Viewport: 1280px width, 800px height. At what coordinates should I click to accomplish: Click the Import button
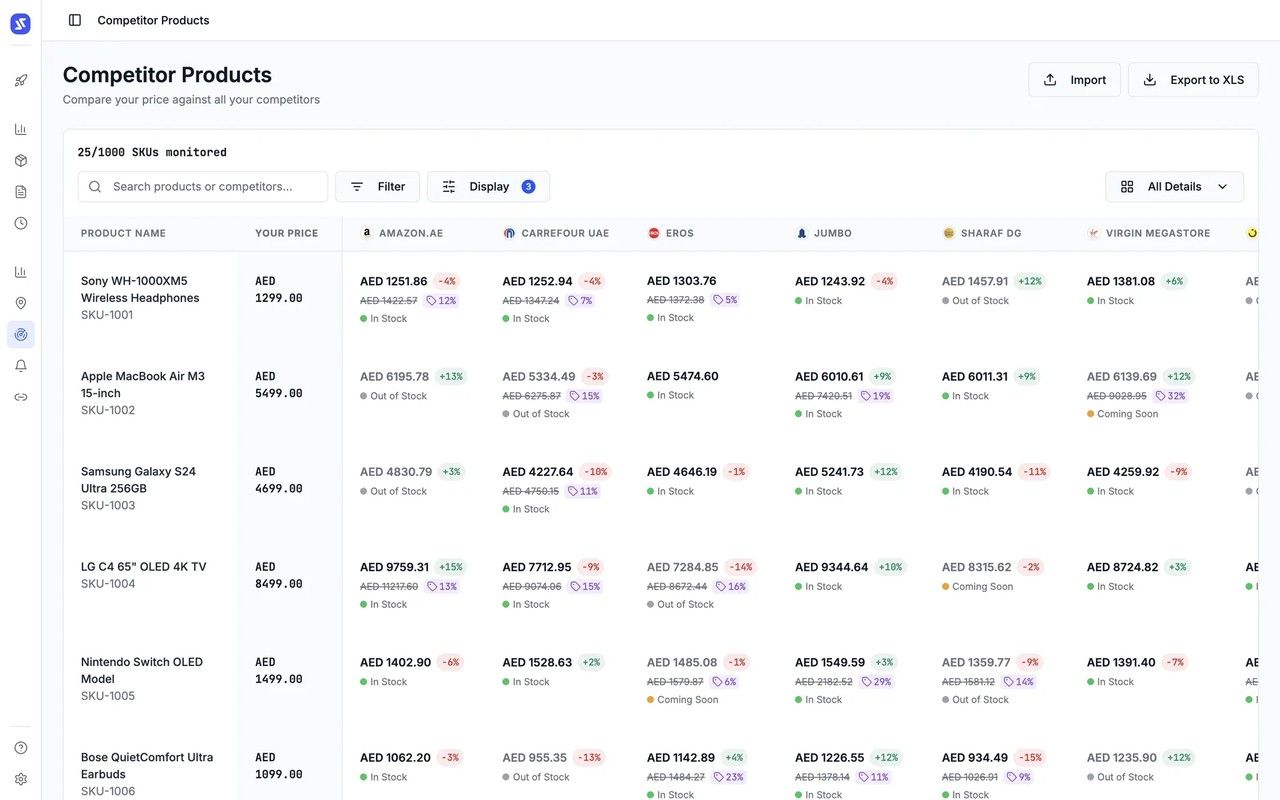coord(1074,80)
